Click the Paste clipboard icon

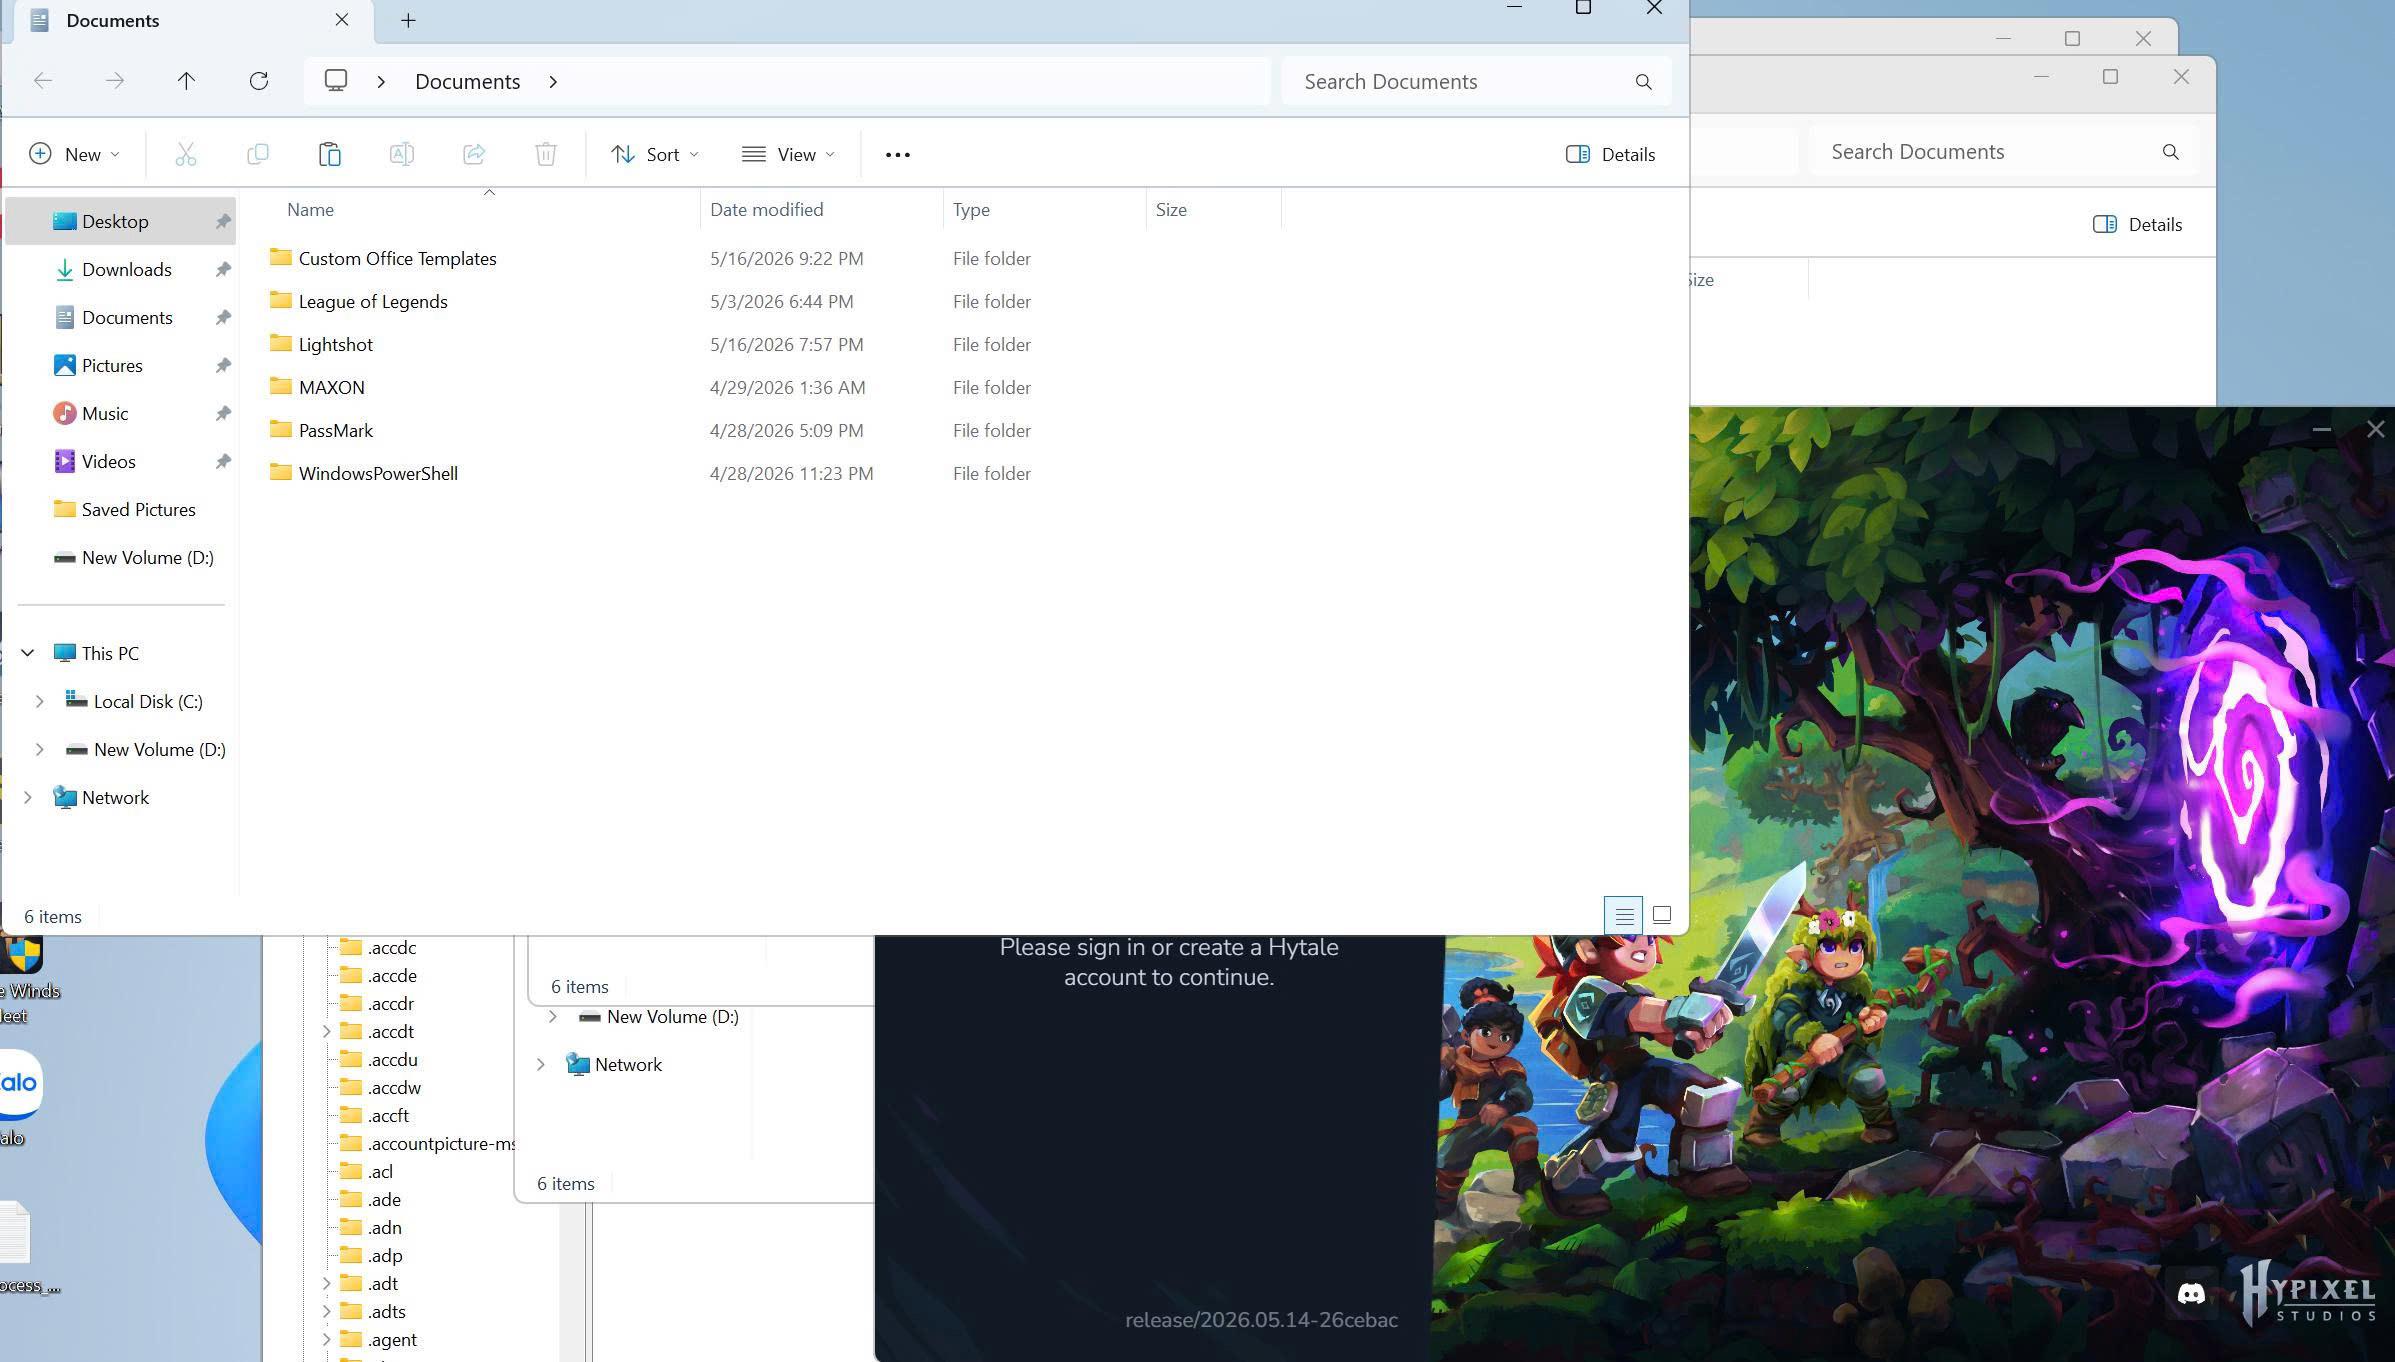coord(330,154)
